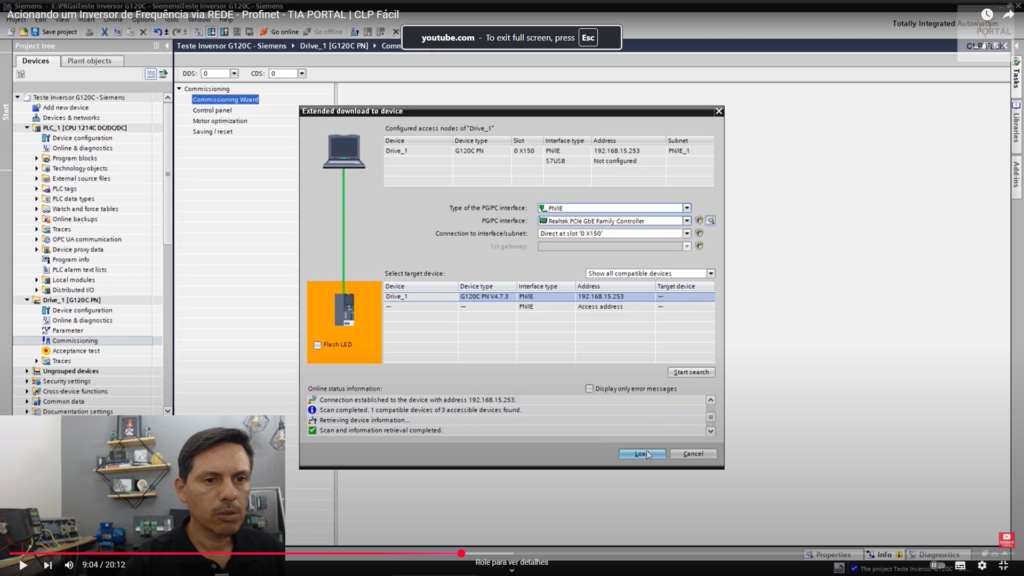The width and height of the screenshot is (1024, 576).
Task: Collapse the Project tree panel arrow
Action: (x=167, y=46)
